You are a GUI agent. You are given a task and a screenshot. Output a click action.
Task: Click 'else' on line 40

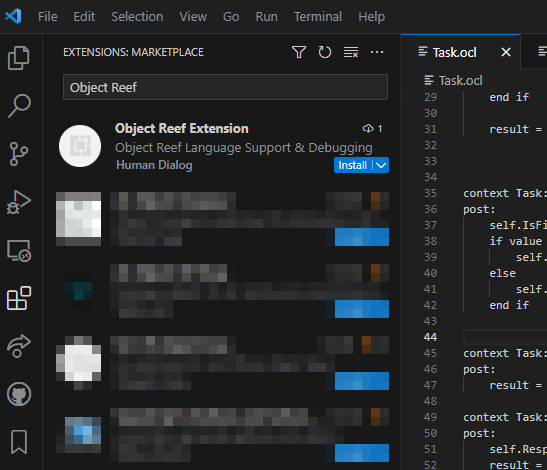502,273
